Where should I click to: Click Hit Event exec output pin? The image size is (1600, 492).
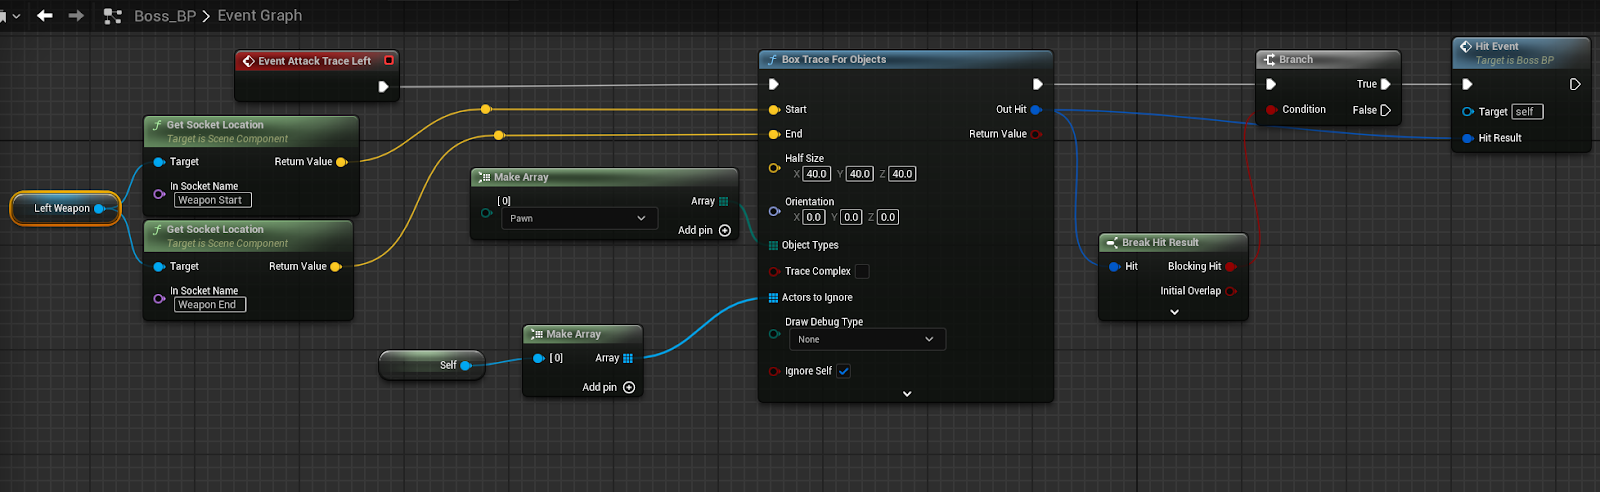(1575, 84)
